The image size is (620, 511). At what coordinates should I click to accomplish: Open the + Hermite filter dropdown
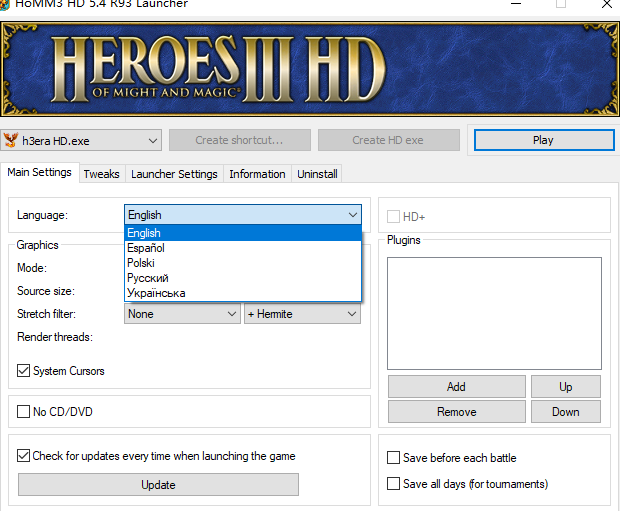click(x=302, y=314)
